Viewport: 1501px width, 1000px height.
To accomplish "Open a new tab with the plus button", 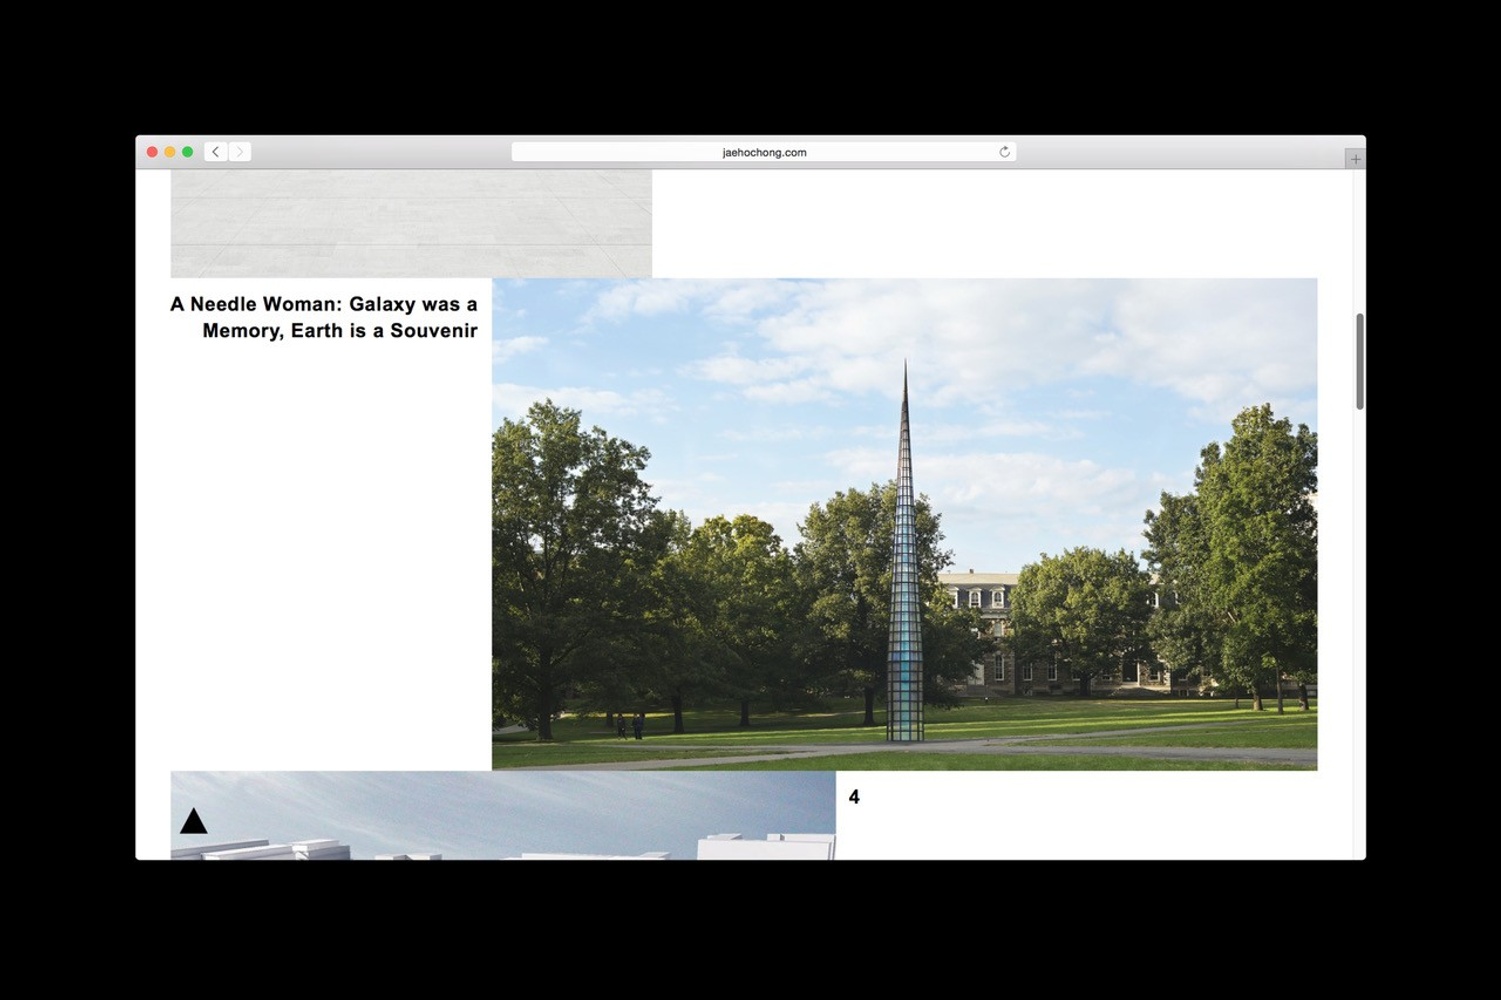I will [x=1355, y=159].
